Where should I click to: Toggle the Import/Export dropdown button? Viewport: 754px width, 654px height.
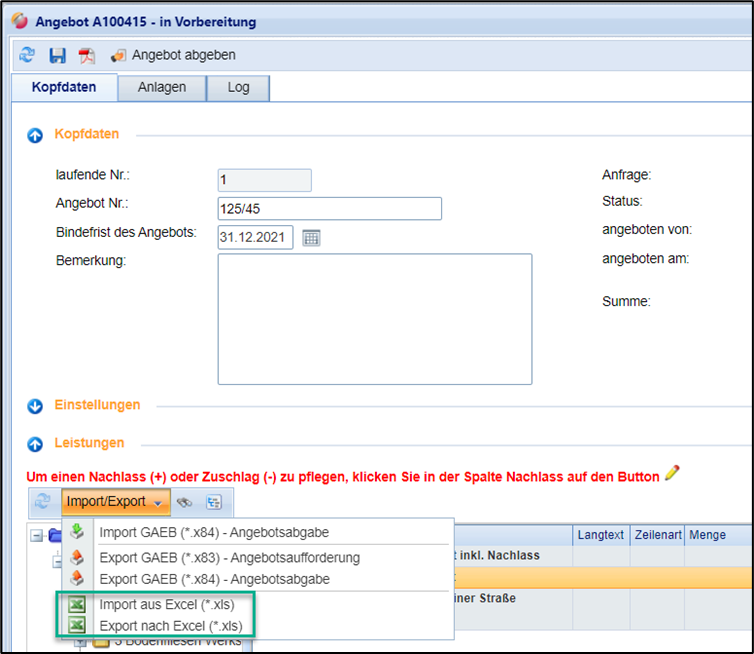(x=115, y=501)
